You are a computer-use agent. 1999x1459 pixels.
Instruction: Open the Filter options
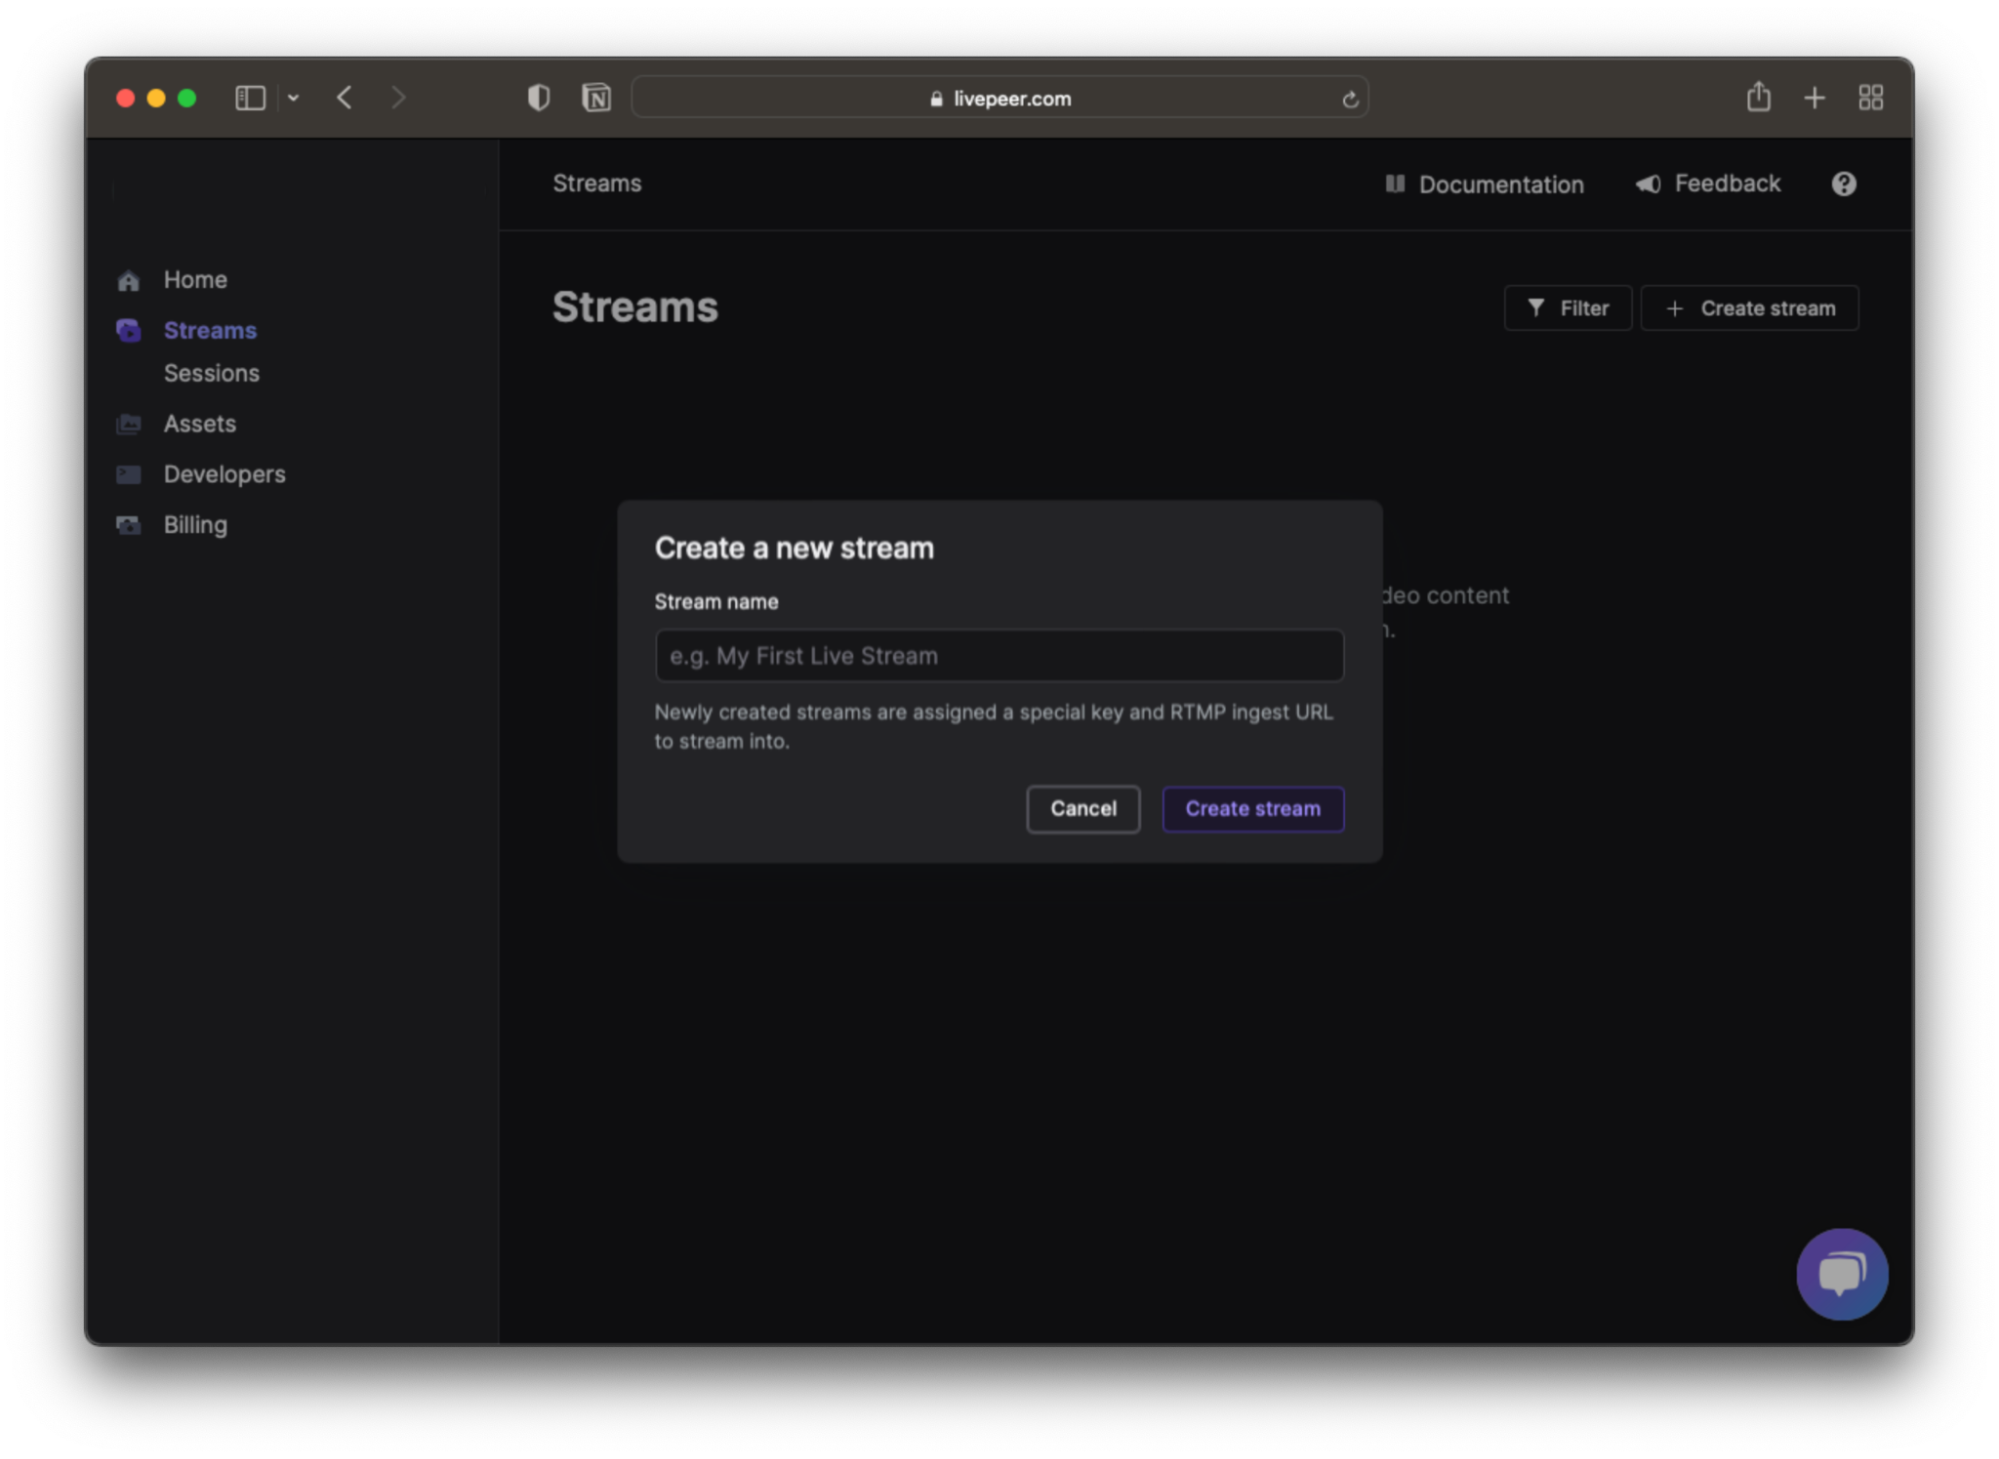click(x=1567, y=308)
